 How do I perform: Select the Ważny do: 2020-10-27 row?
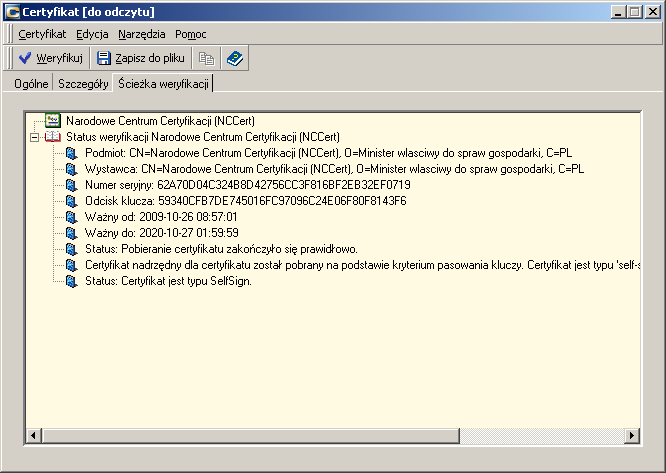pos(161,233)
